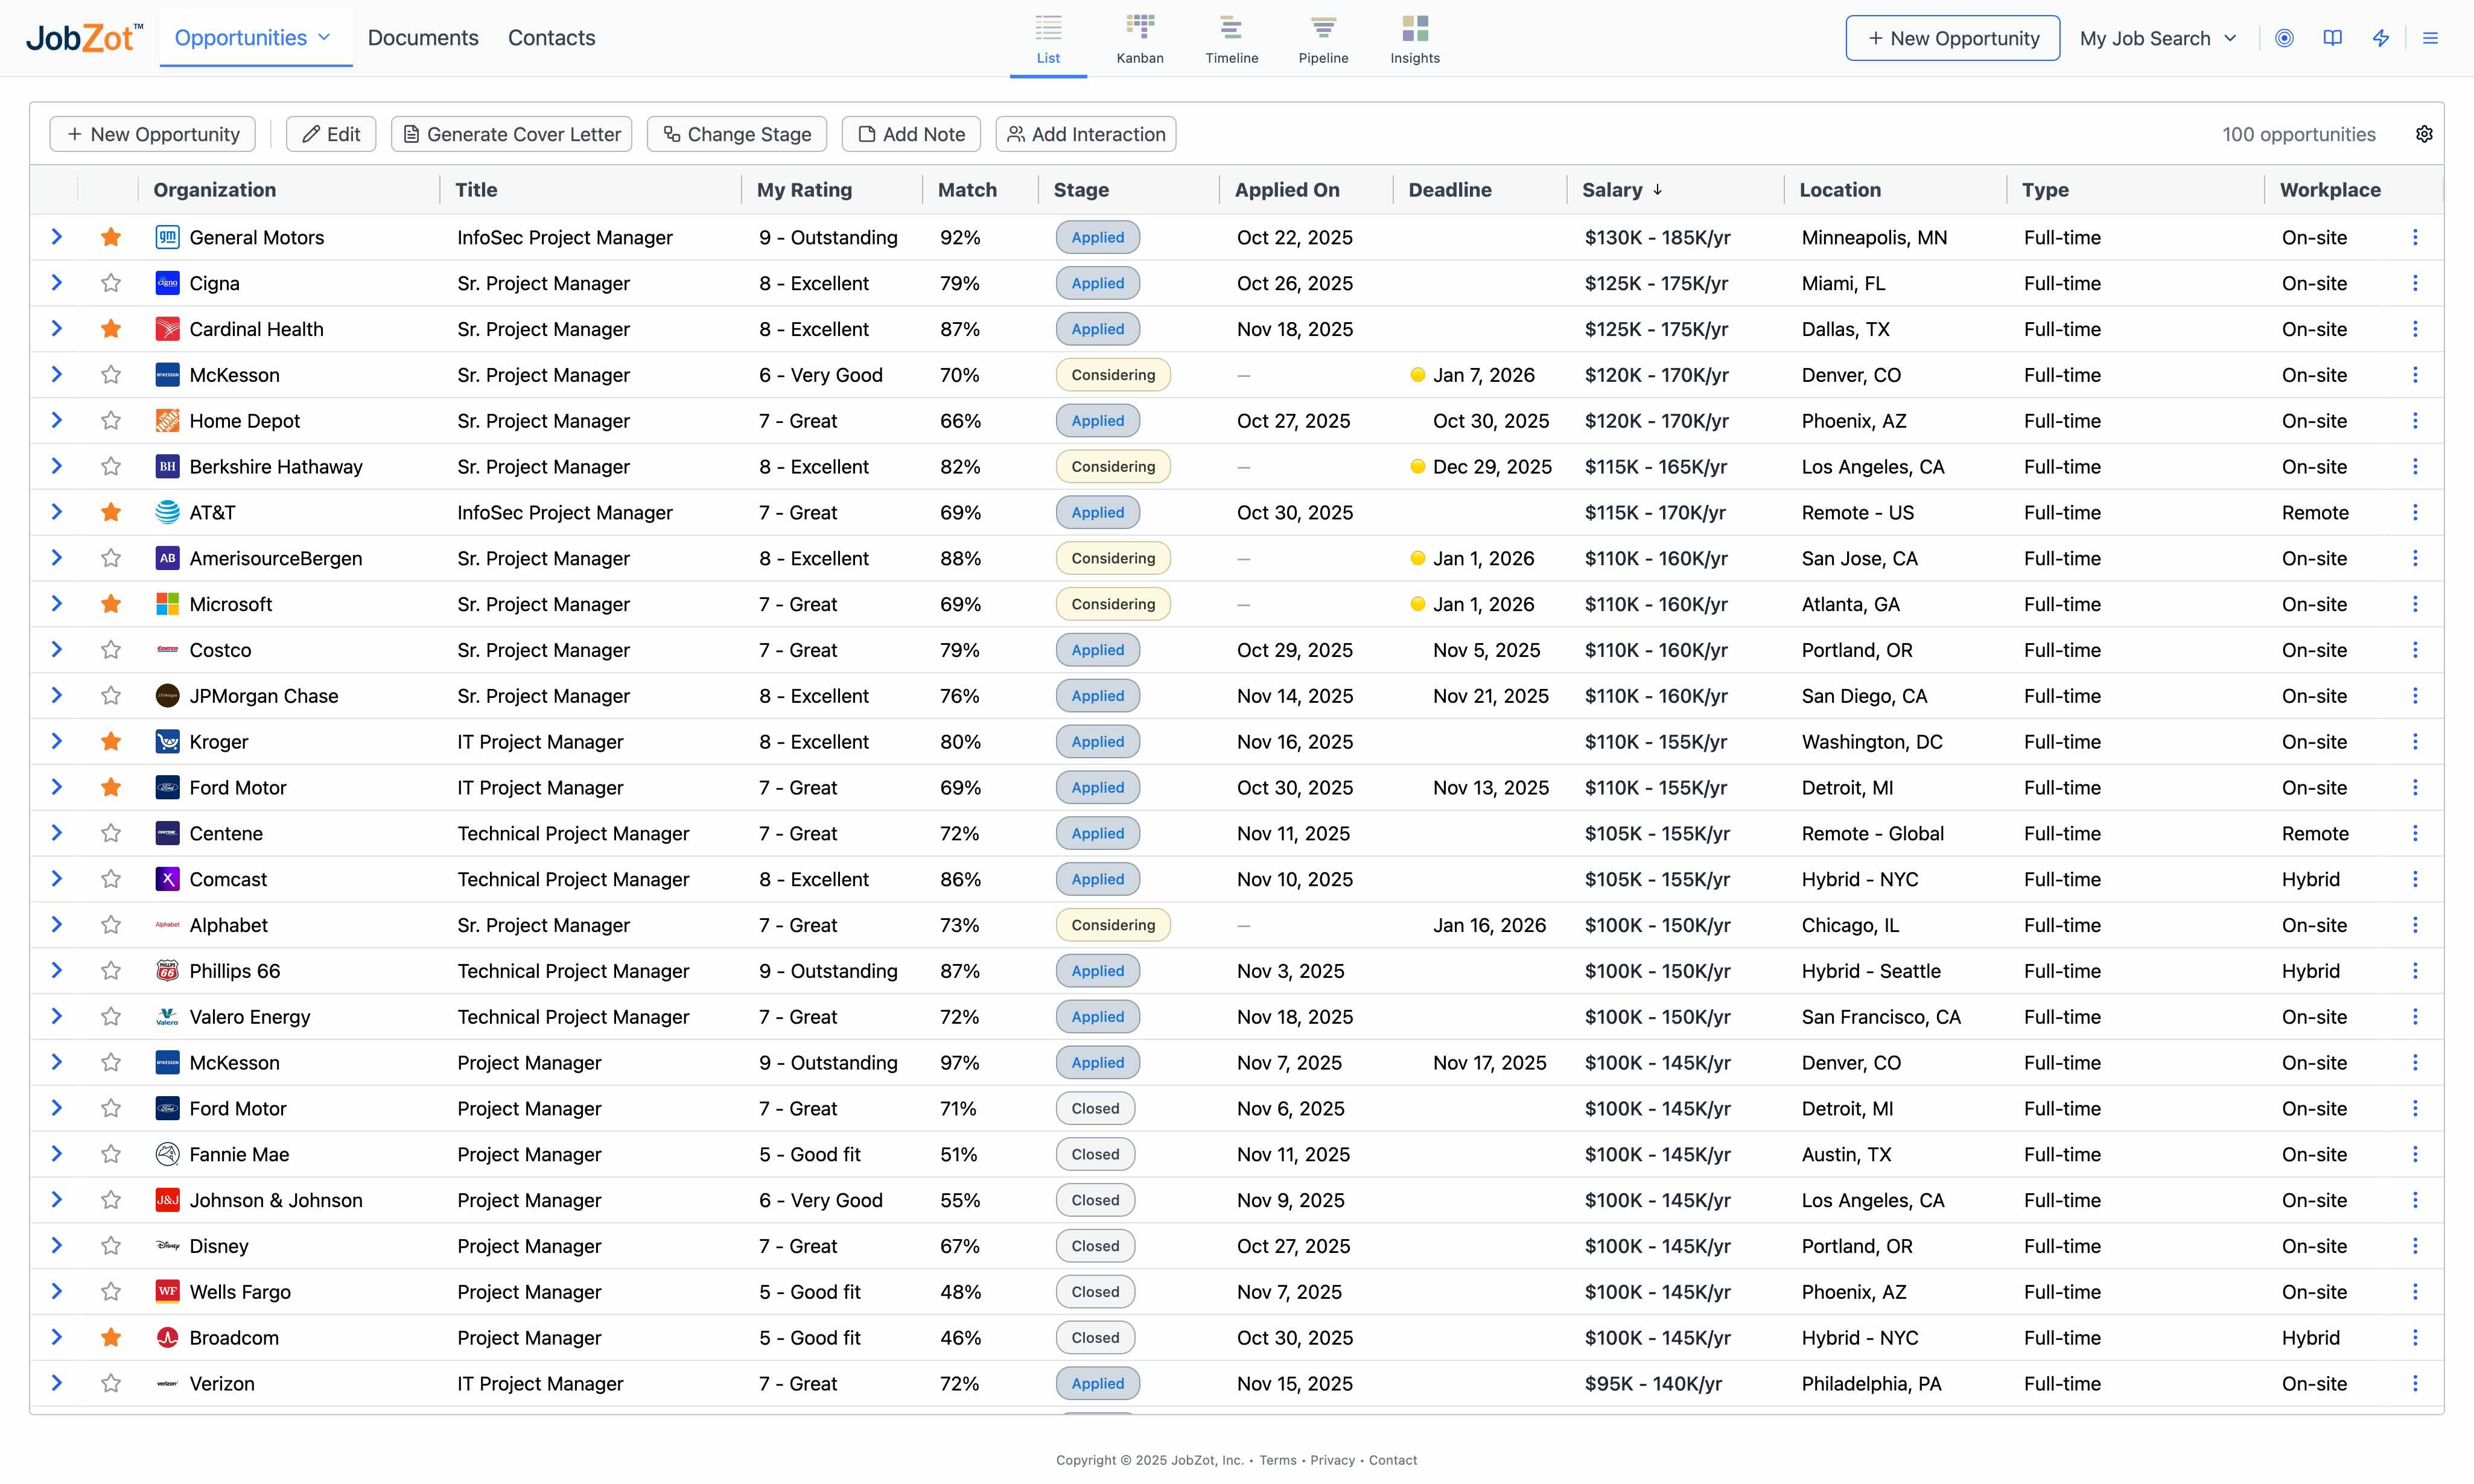Click the Microsoft company logo
This screenshot has width=2474, height=1484.
click(167, 604)
